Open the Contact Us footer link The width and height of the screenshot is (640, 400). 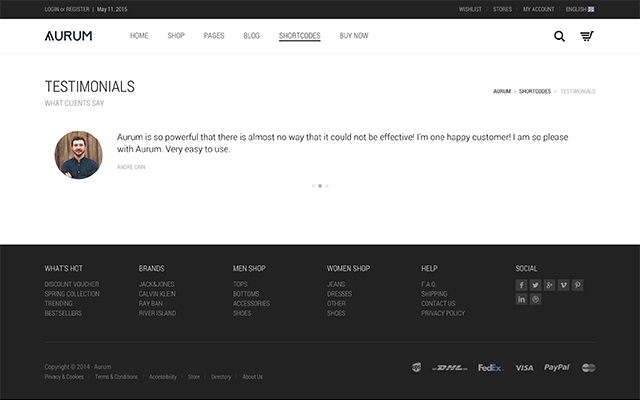coord(438,303)
